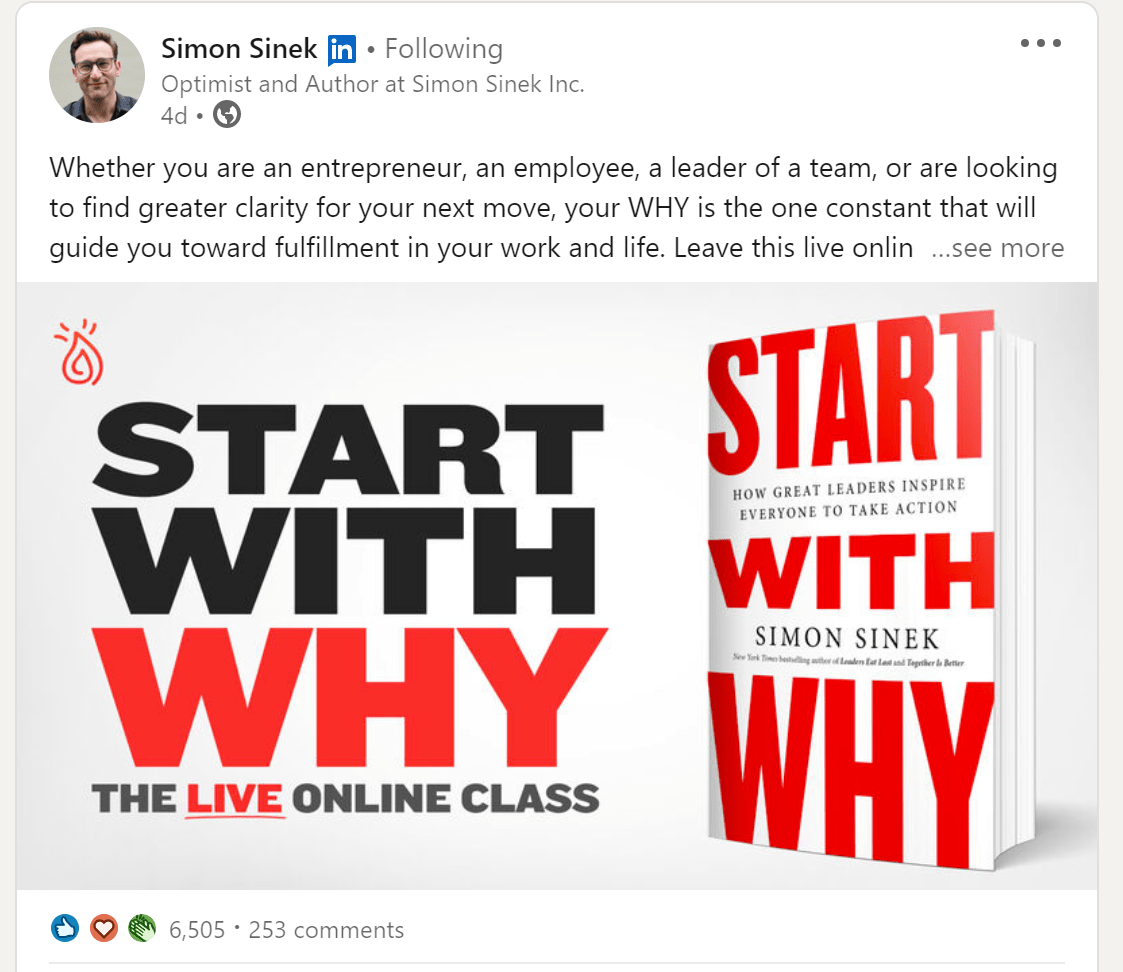Screen dimensions: 1123x972
Task: Click Optimist and Author headline text
Action: coord(372,84)
